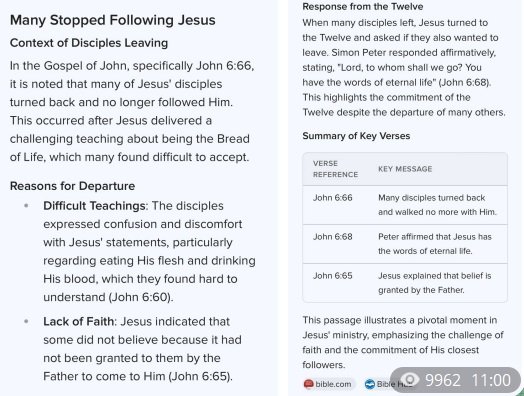This screenshot has width=524, height=396.
Task: Click the Lack of Faith bold bullet label
Action: pyautogui.click(x=79, y=321)
